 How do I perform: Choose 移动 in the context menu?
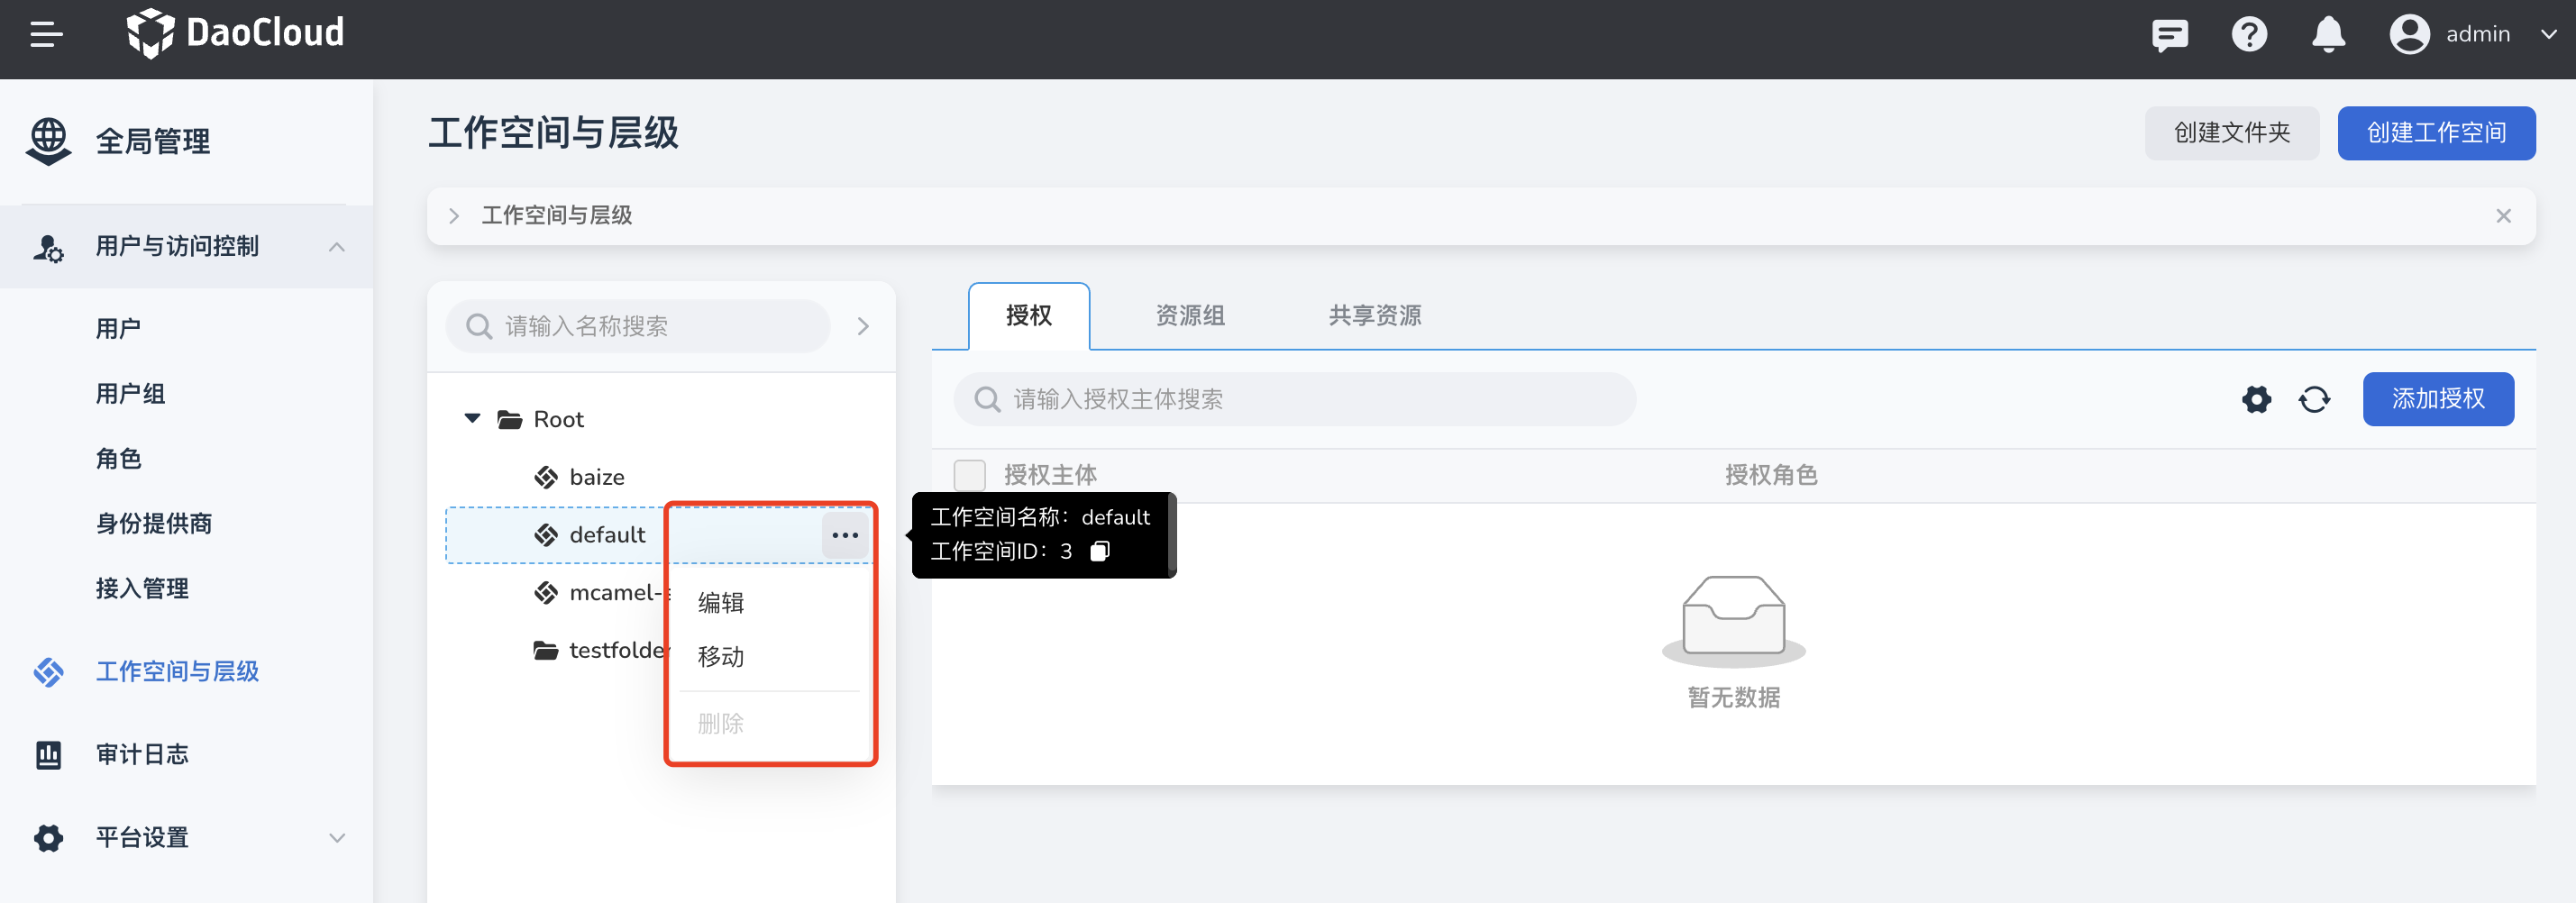[x=721, y=657]
